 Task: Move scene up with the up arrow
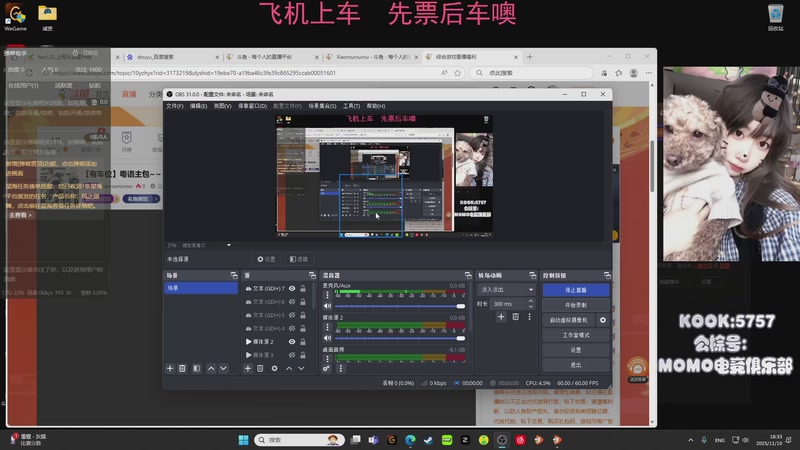tap(211, 368)
